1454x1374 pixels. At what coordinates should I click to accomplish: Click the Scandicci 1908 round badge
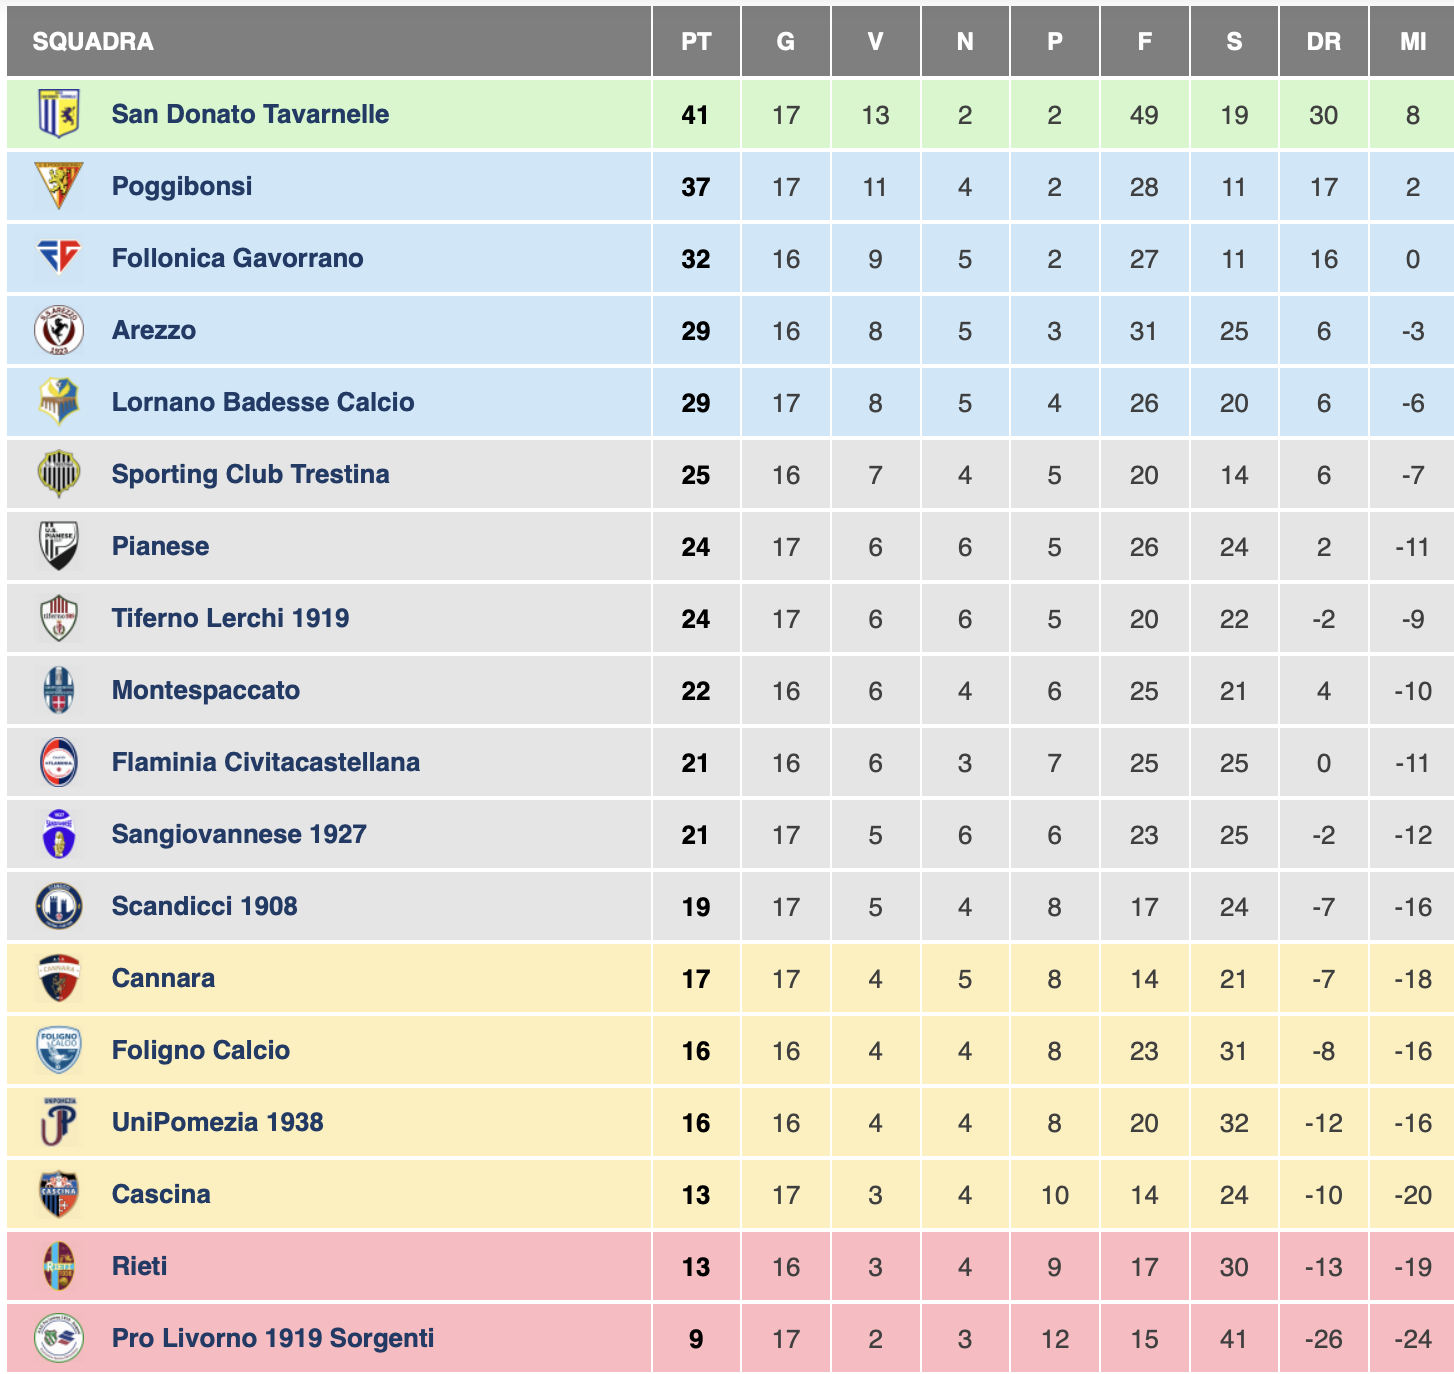click(x=59, y=906)
